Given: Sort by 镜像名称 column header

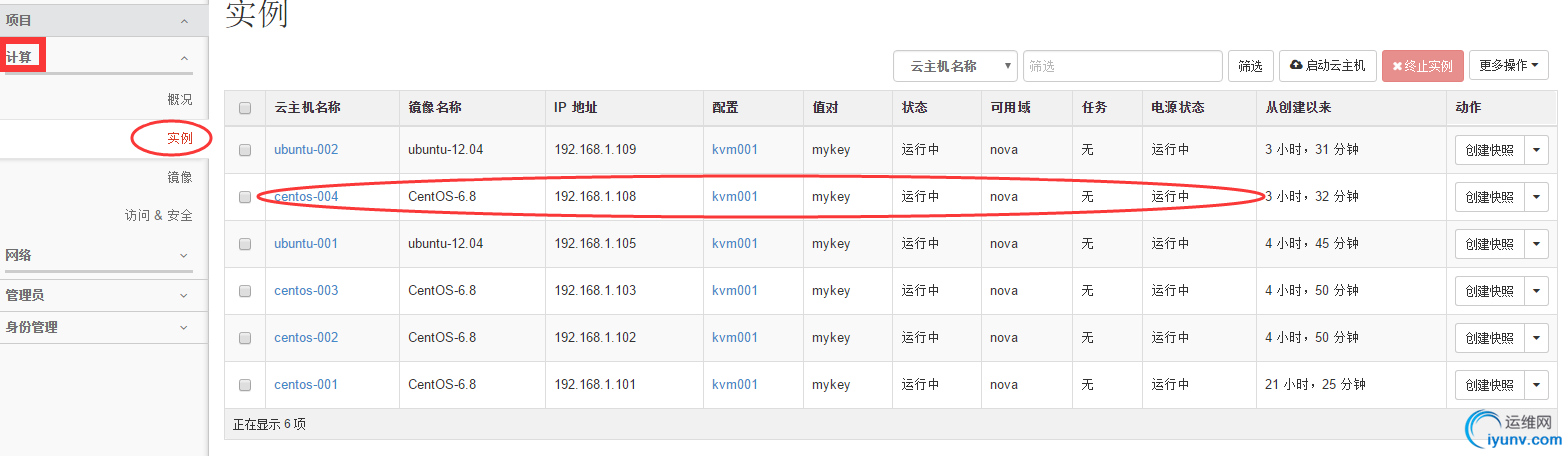Looking at the screenshot, I should point(435,108).
